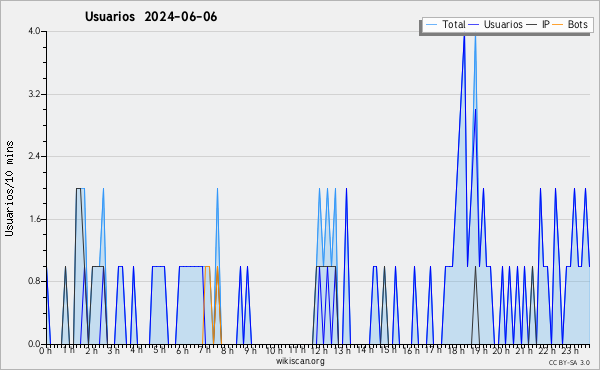Click the x-axis label '14 h'
This screenshot has height=370, width=600.
point(365,350)
